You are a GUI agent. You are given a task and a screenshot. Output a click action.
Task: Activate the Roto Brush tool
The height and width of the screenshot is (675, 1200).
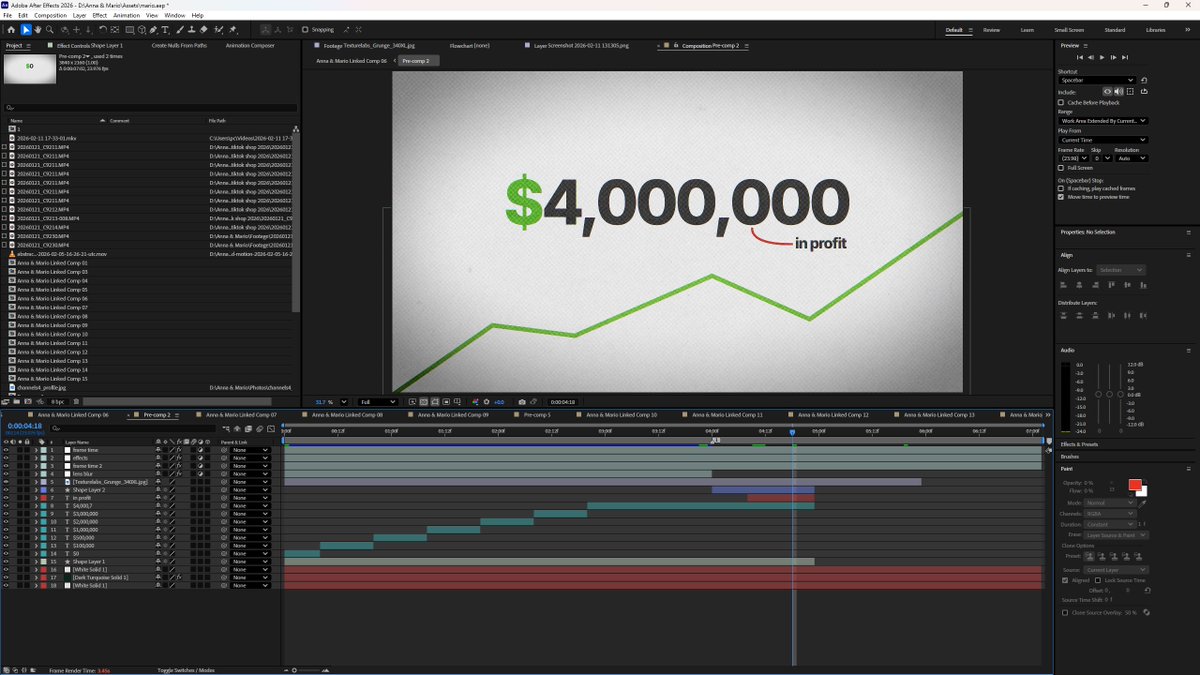pyautogui.click(x=218, y=30)
